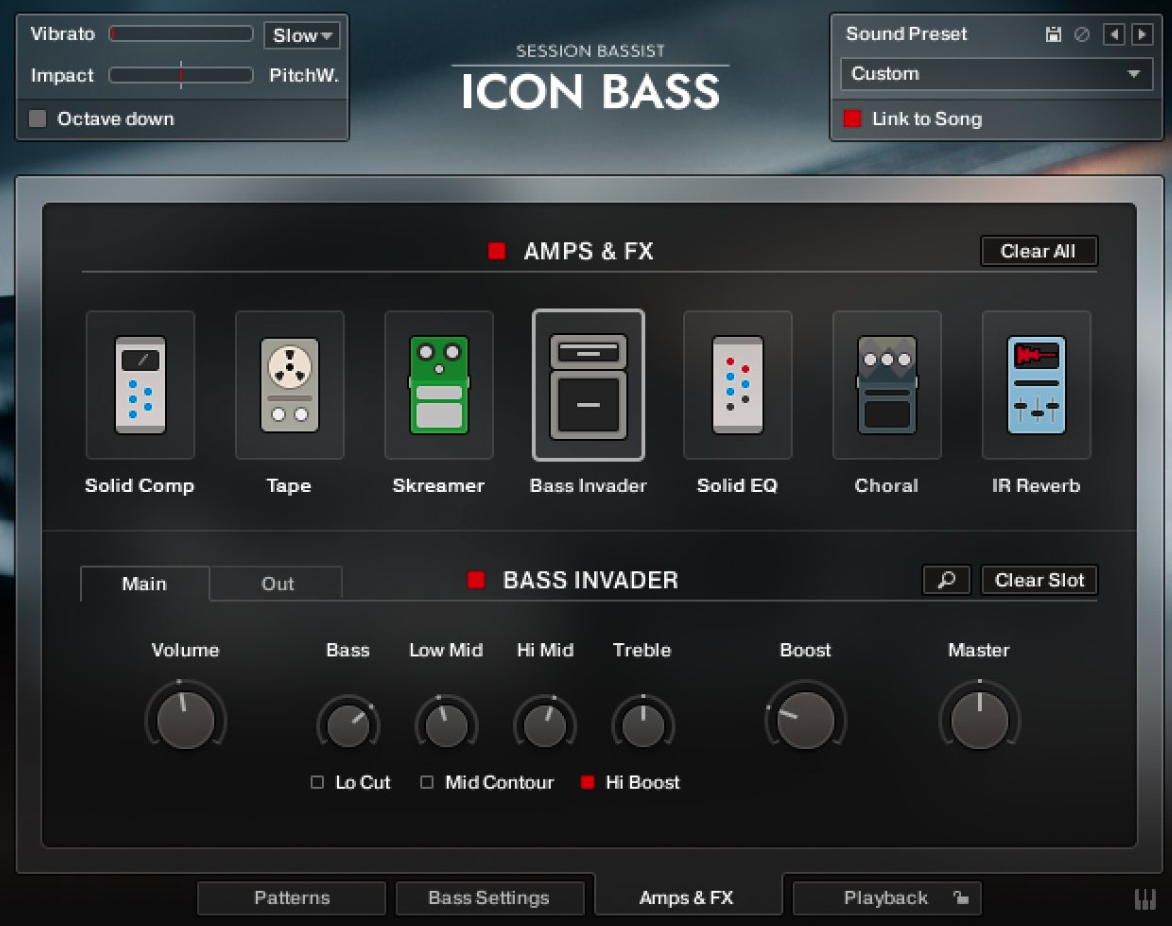The height and width of the screenshot is (926, 1172).
Task: Select the IR Reverb pedal icon
Action: click(1036, 385)
